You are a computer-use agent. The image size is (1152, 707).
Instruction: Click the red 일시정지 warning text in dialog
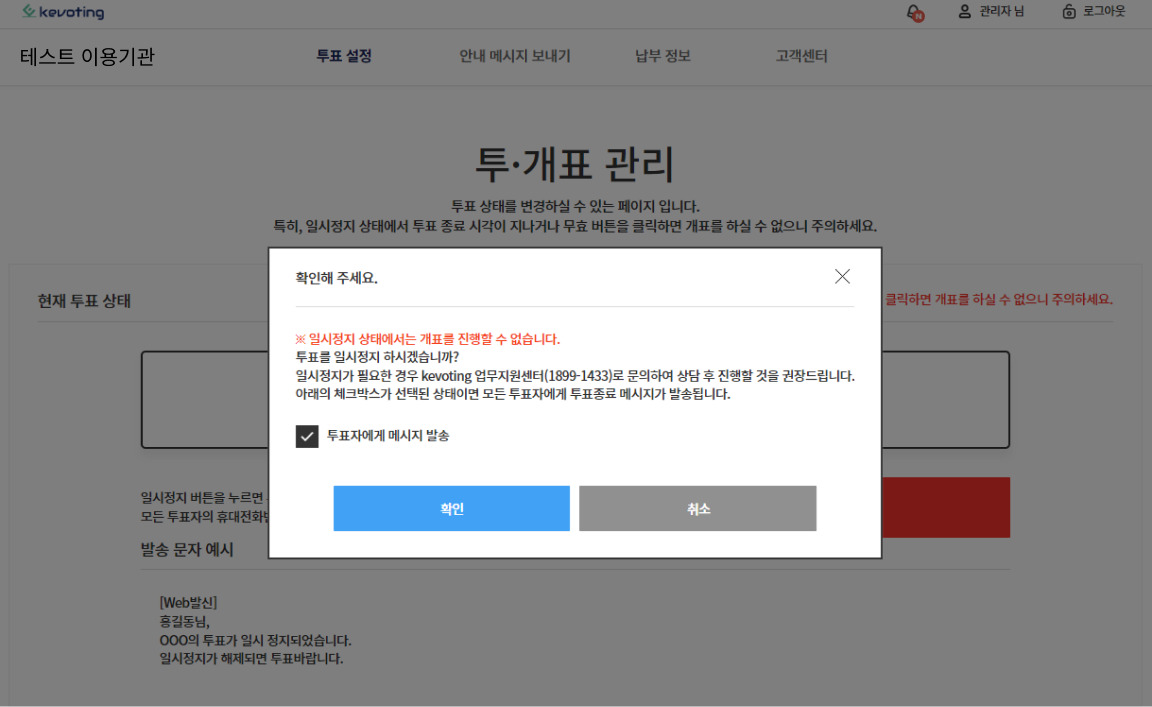[x=428, y=339]
